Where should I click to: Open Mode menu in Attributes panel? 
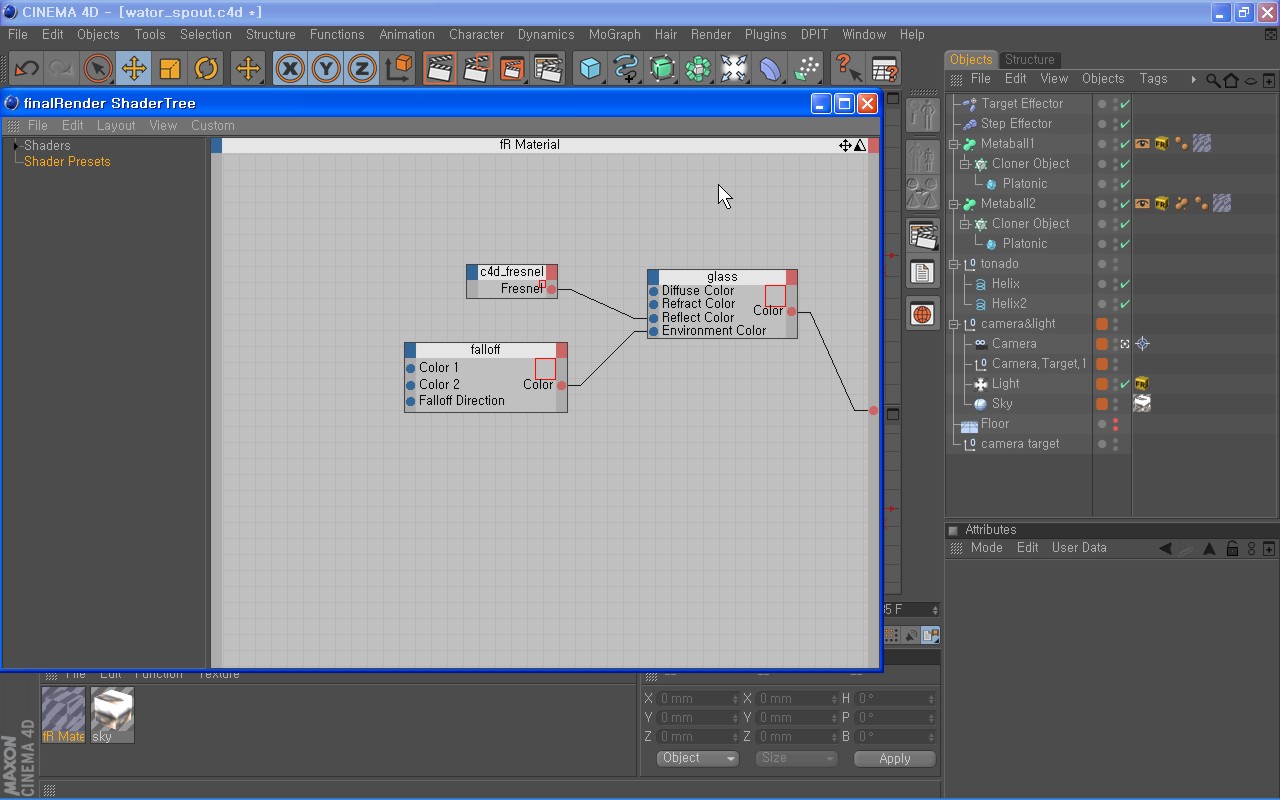[986, 548]
